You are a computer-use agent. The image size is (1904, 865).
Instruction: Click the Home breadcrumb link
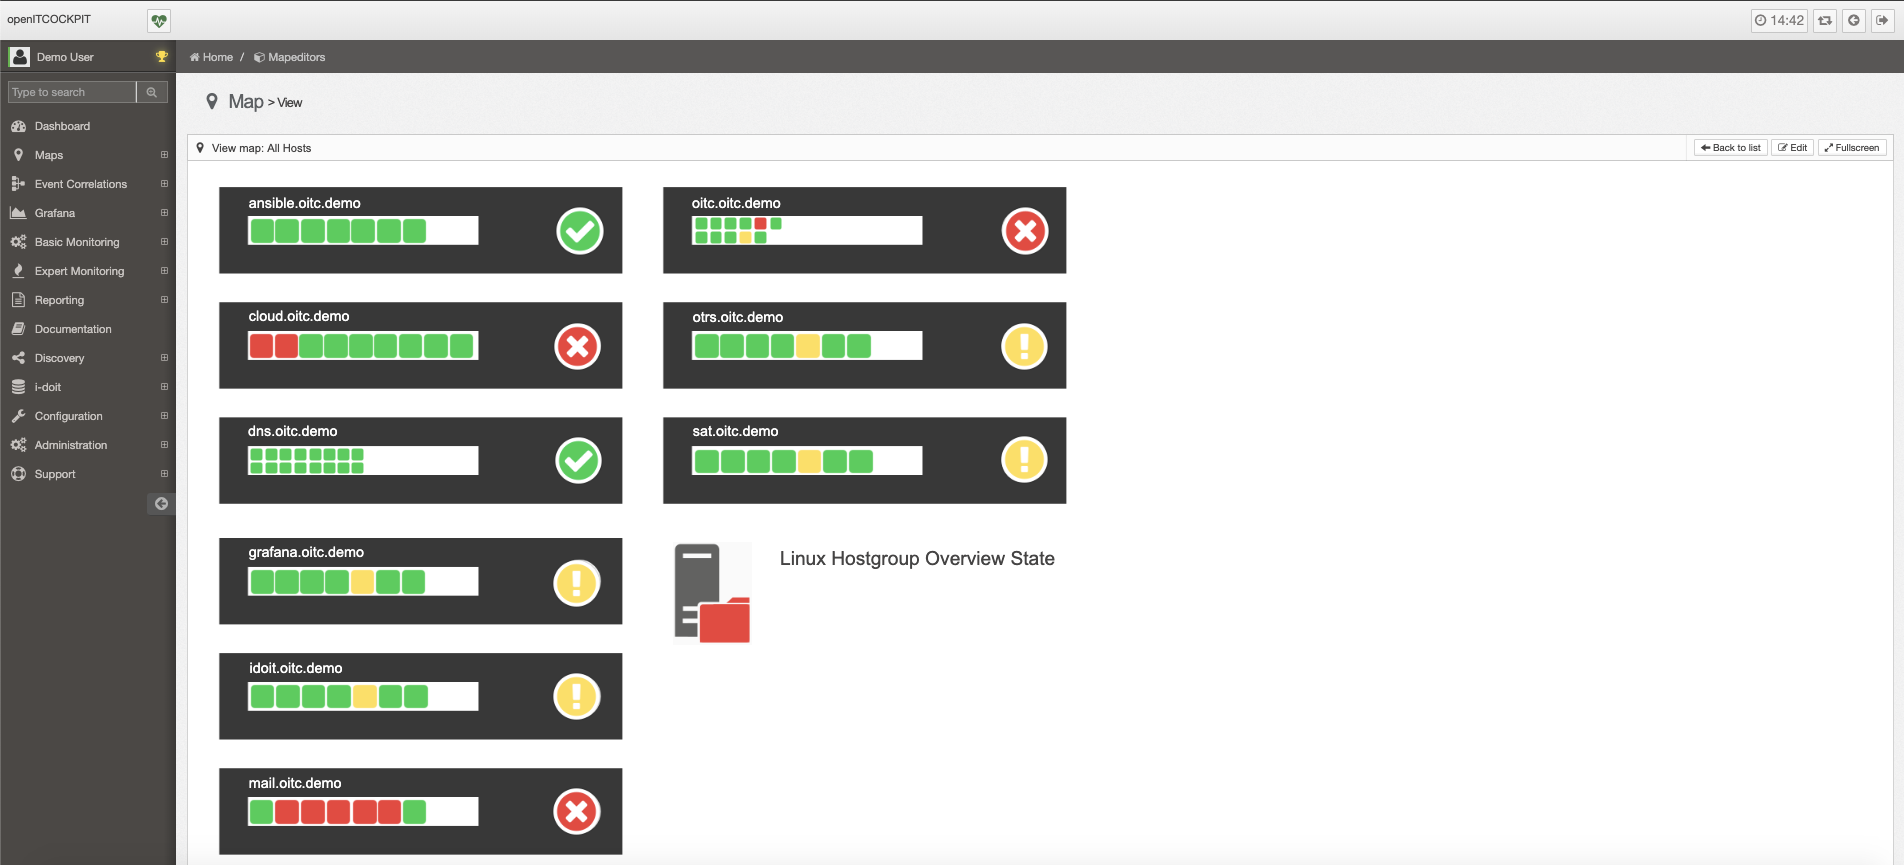click(212, 57)
